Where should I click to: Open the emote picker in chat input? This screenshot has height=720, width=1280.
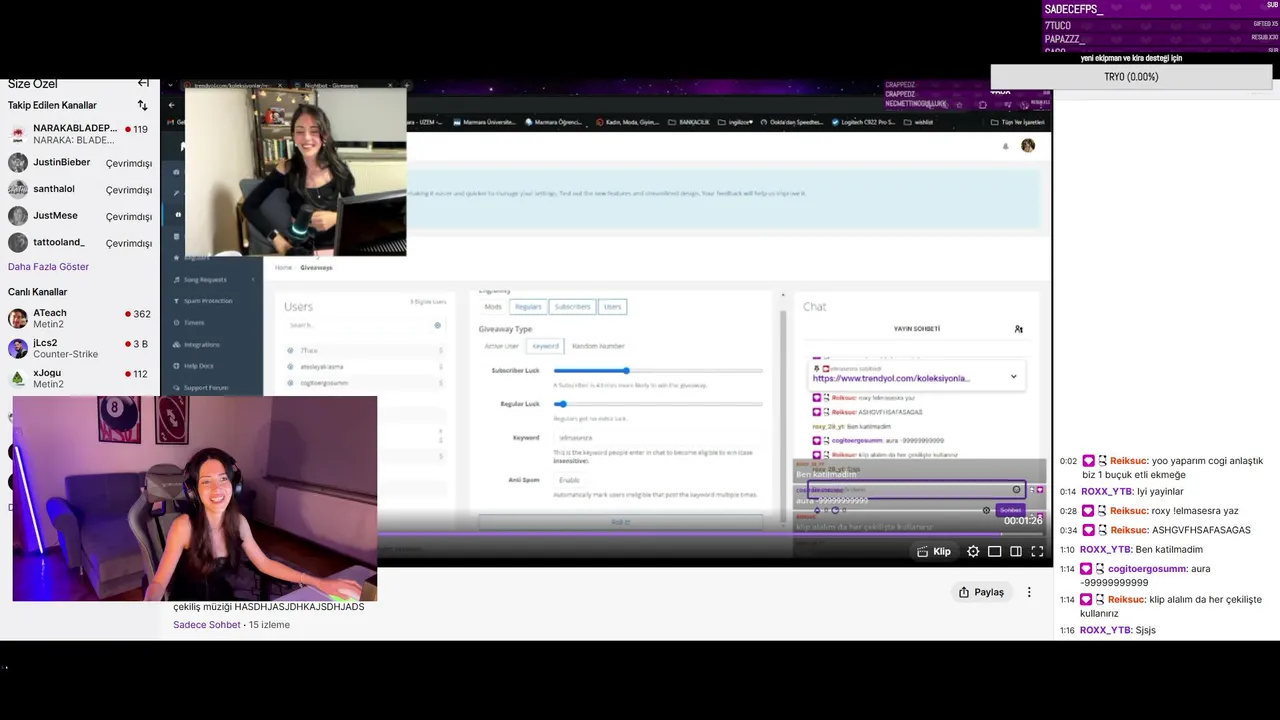tap(1017, 489)
